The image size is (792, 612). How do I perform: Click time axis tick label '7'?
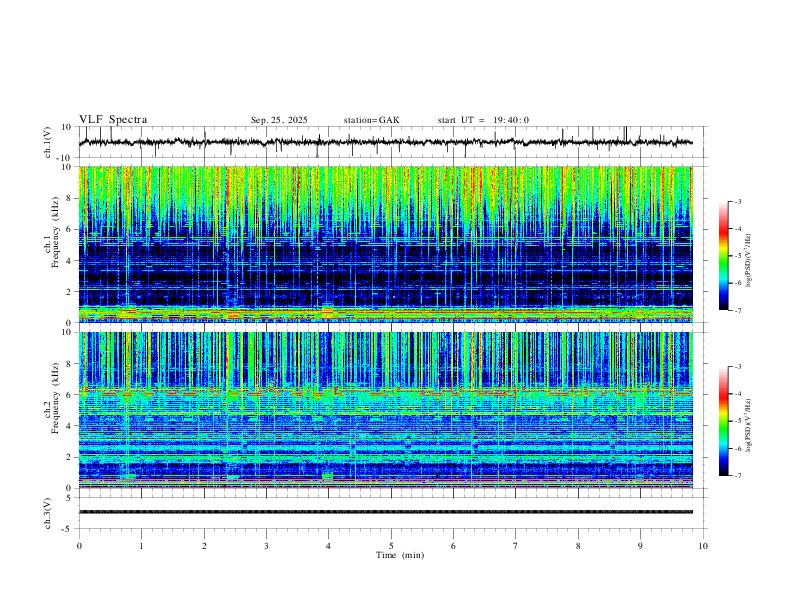[x=516, y=546]
